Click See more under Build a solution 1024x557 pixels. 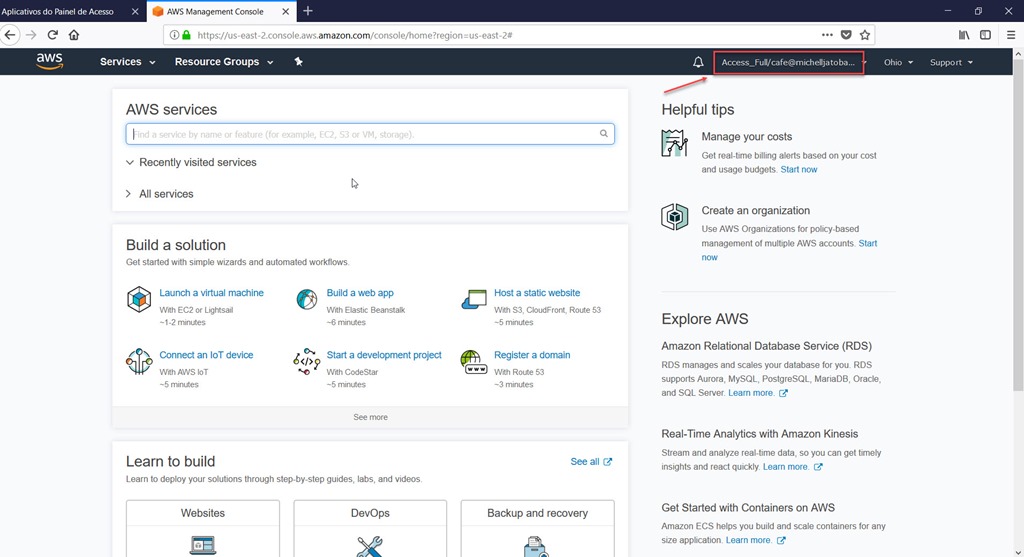coord(370,417)
